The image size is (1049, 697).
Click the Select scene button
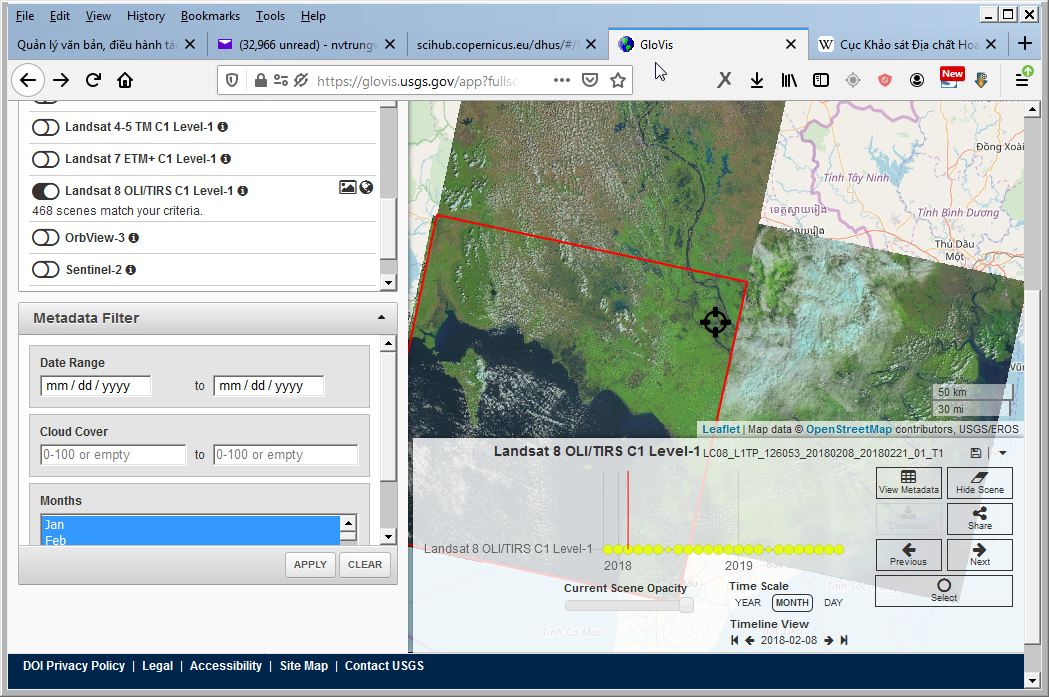944,591
